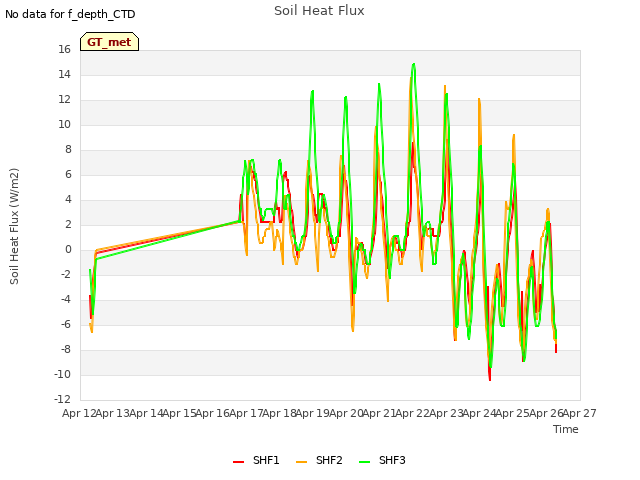Click the -8 y-axis tick label

pos(66,349)
